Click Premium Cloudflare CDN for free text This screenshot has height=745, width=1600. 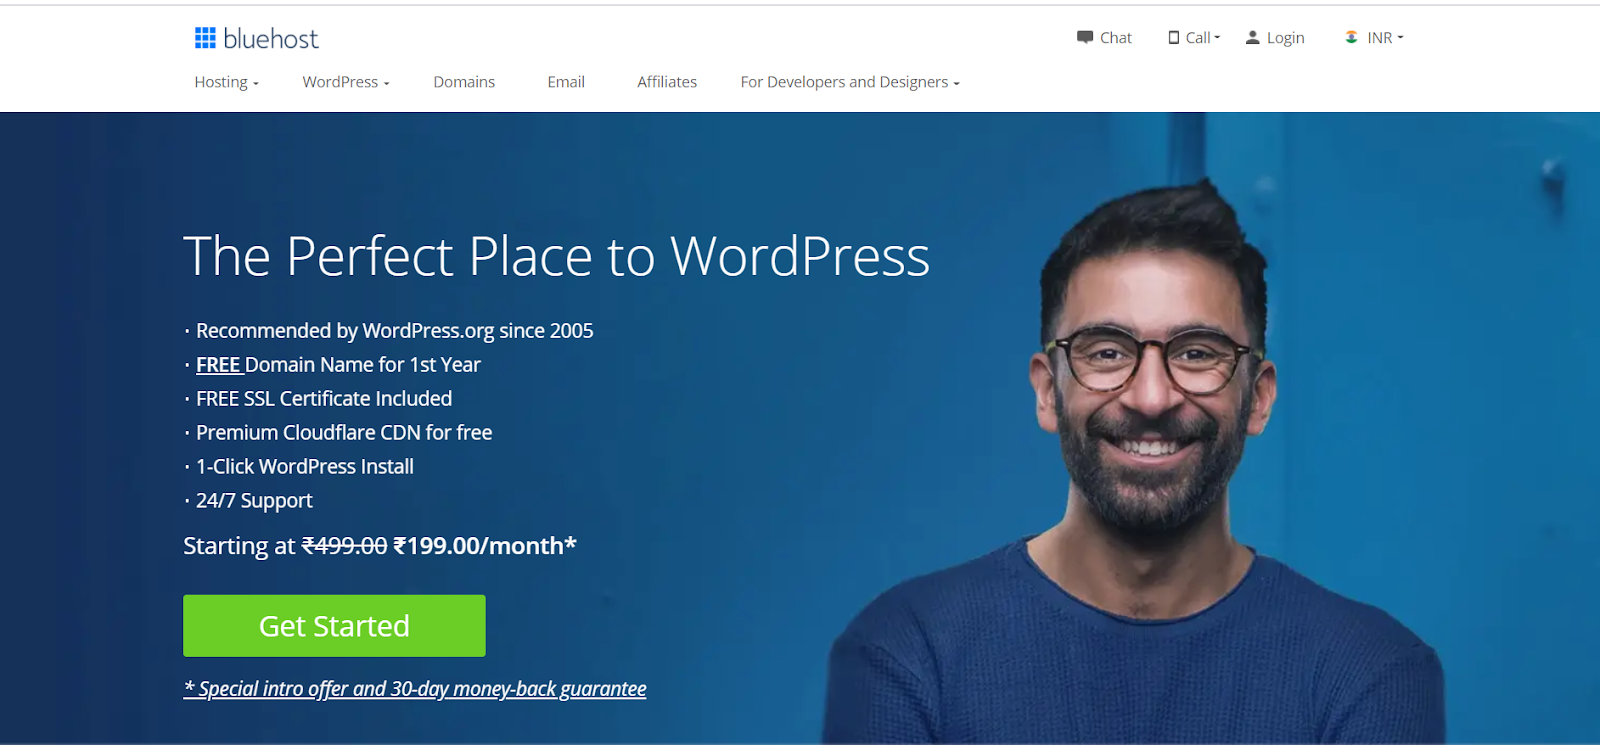344,433
